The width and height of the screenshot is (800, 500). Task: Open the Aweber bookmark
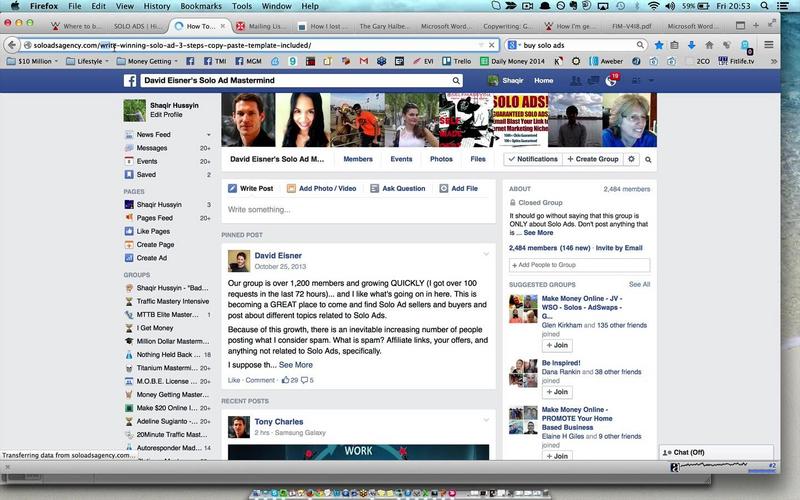606,61
